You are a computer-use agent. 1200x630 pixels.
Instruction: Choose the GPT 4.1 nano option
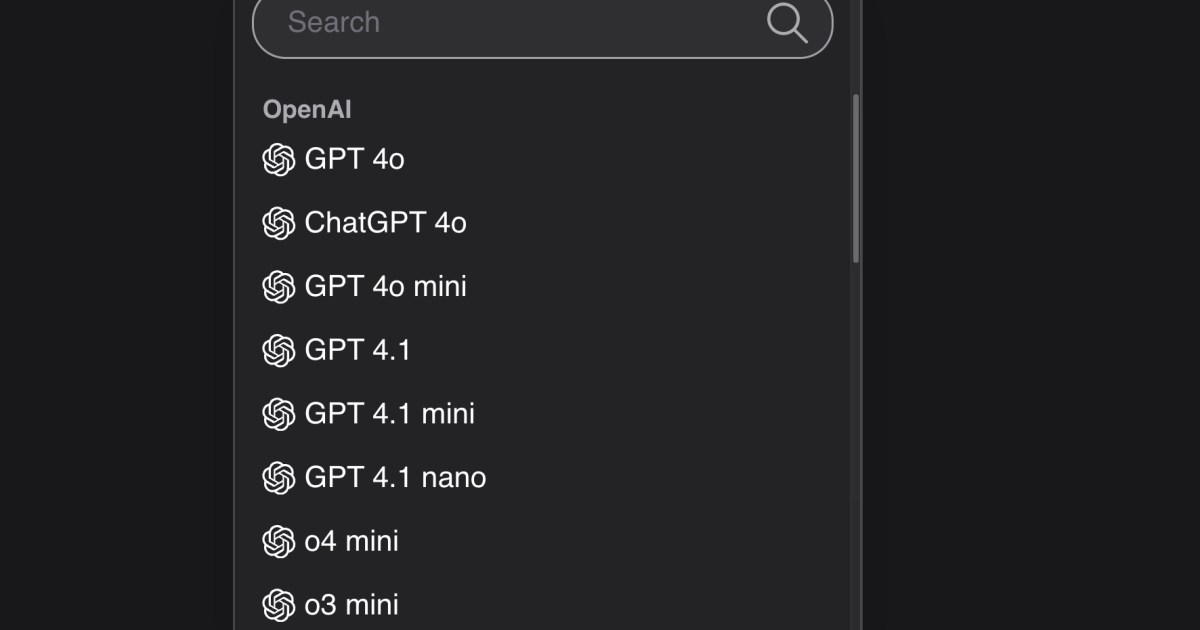[395, 478]
